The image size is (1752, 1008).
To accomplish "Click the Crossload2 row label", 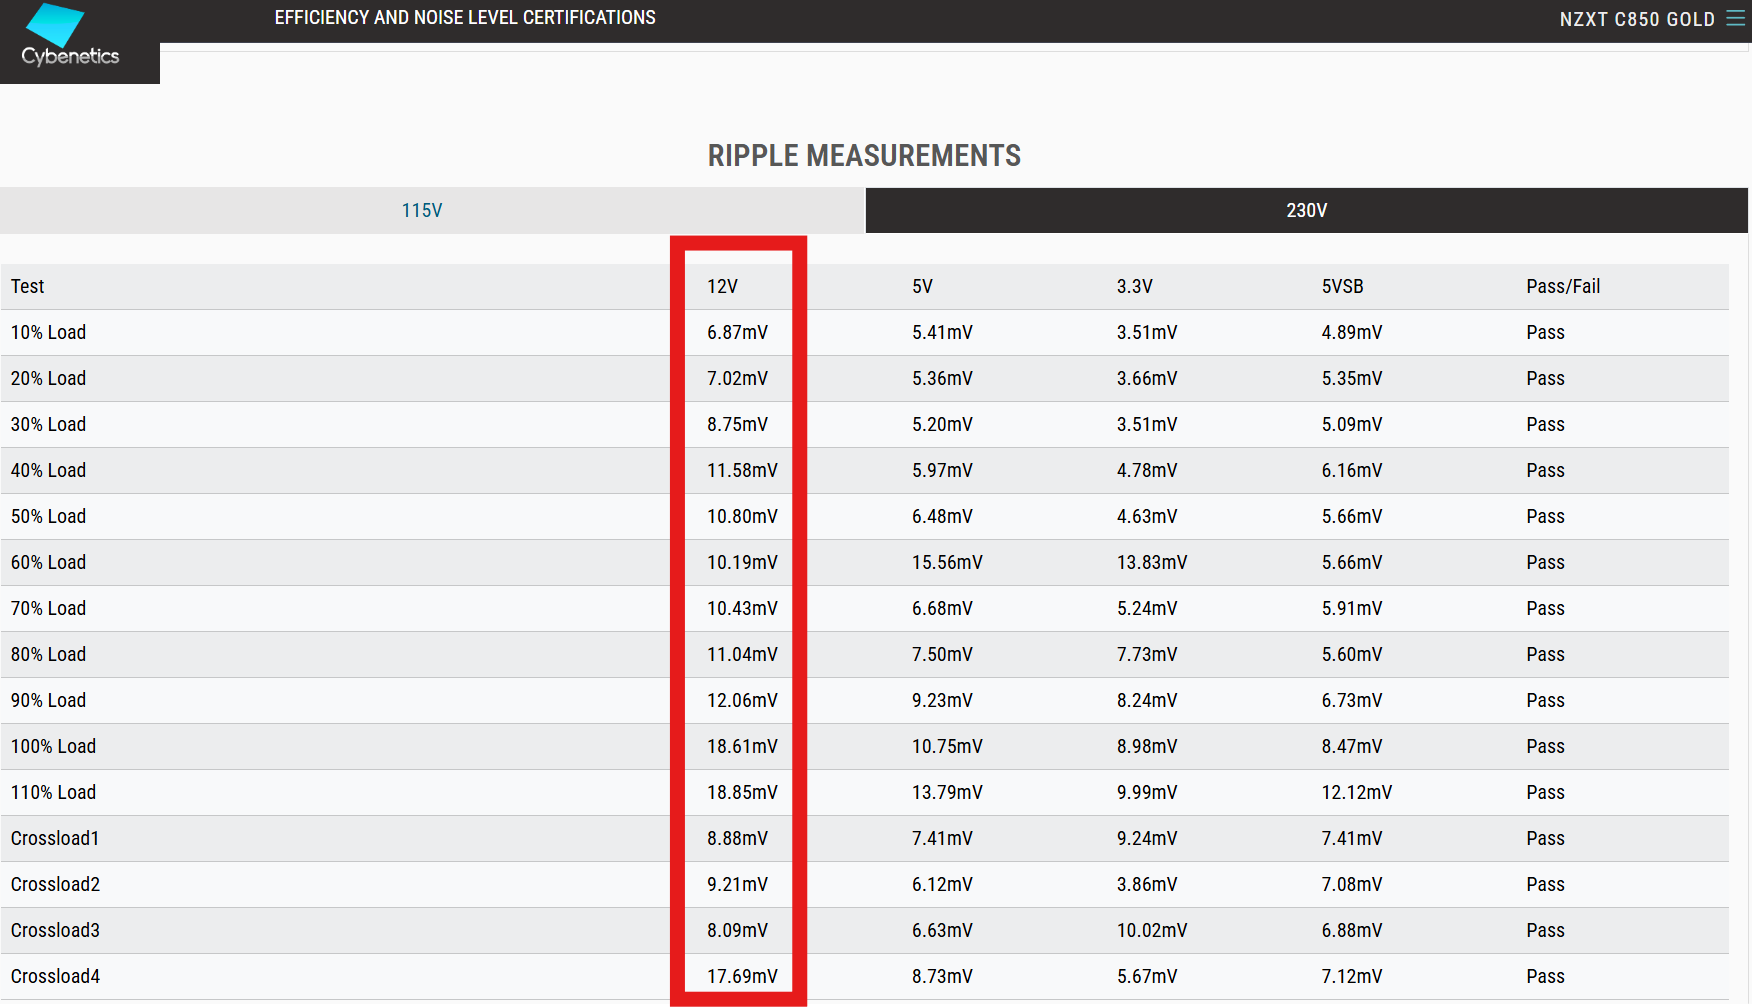I will (55, 885).
